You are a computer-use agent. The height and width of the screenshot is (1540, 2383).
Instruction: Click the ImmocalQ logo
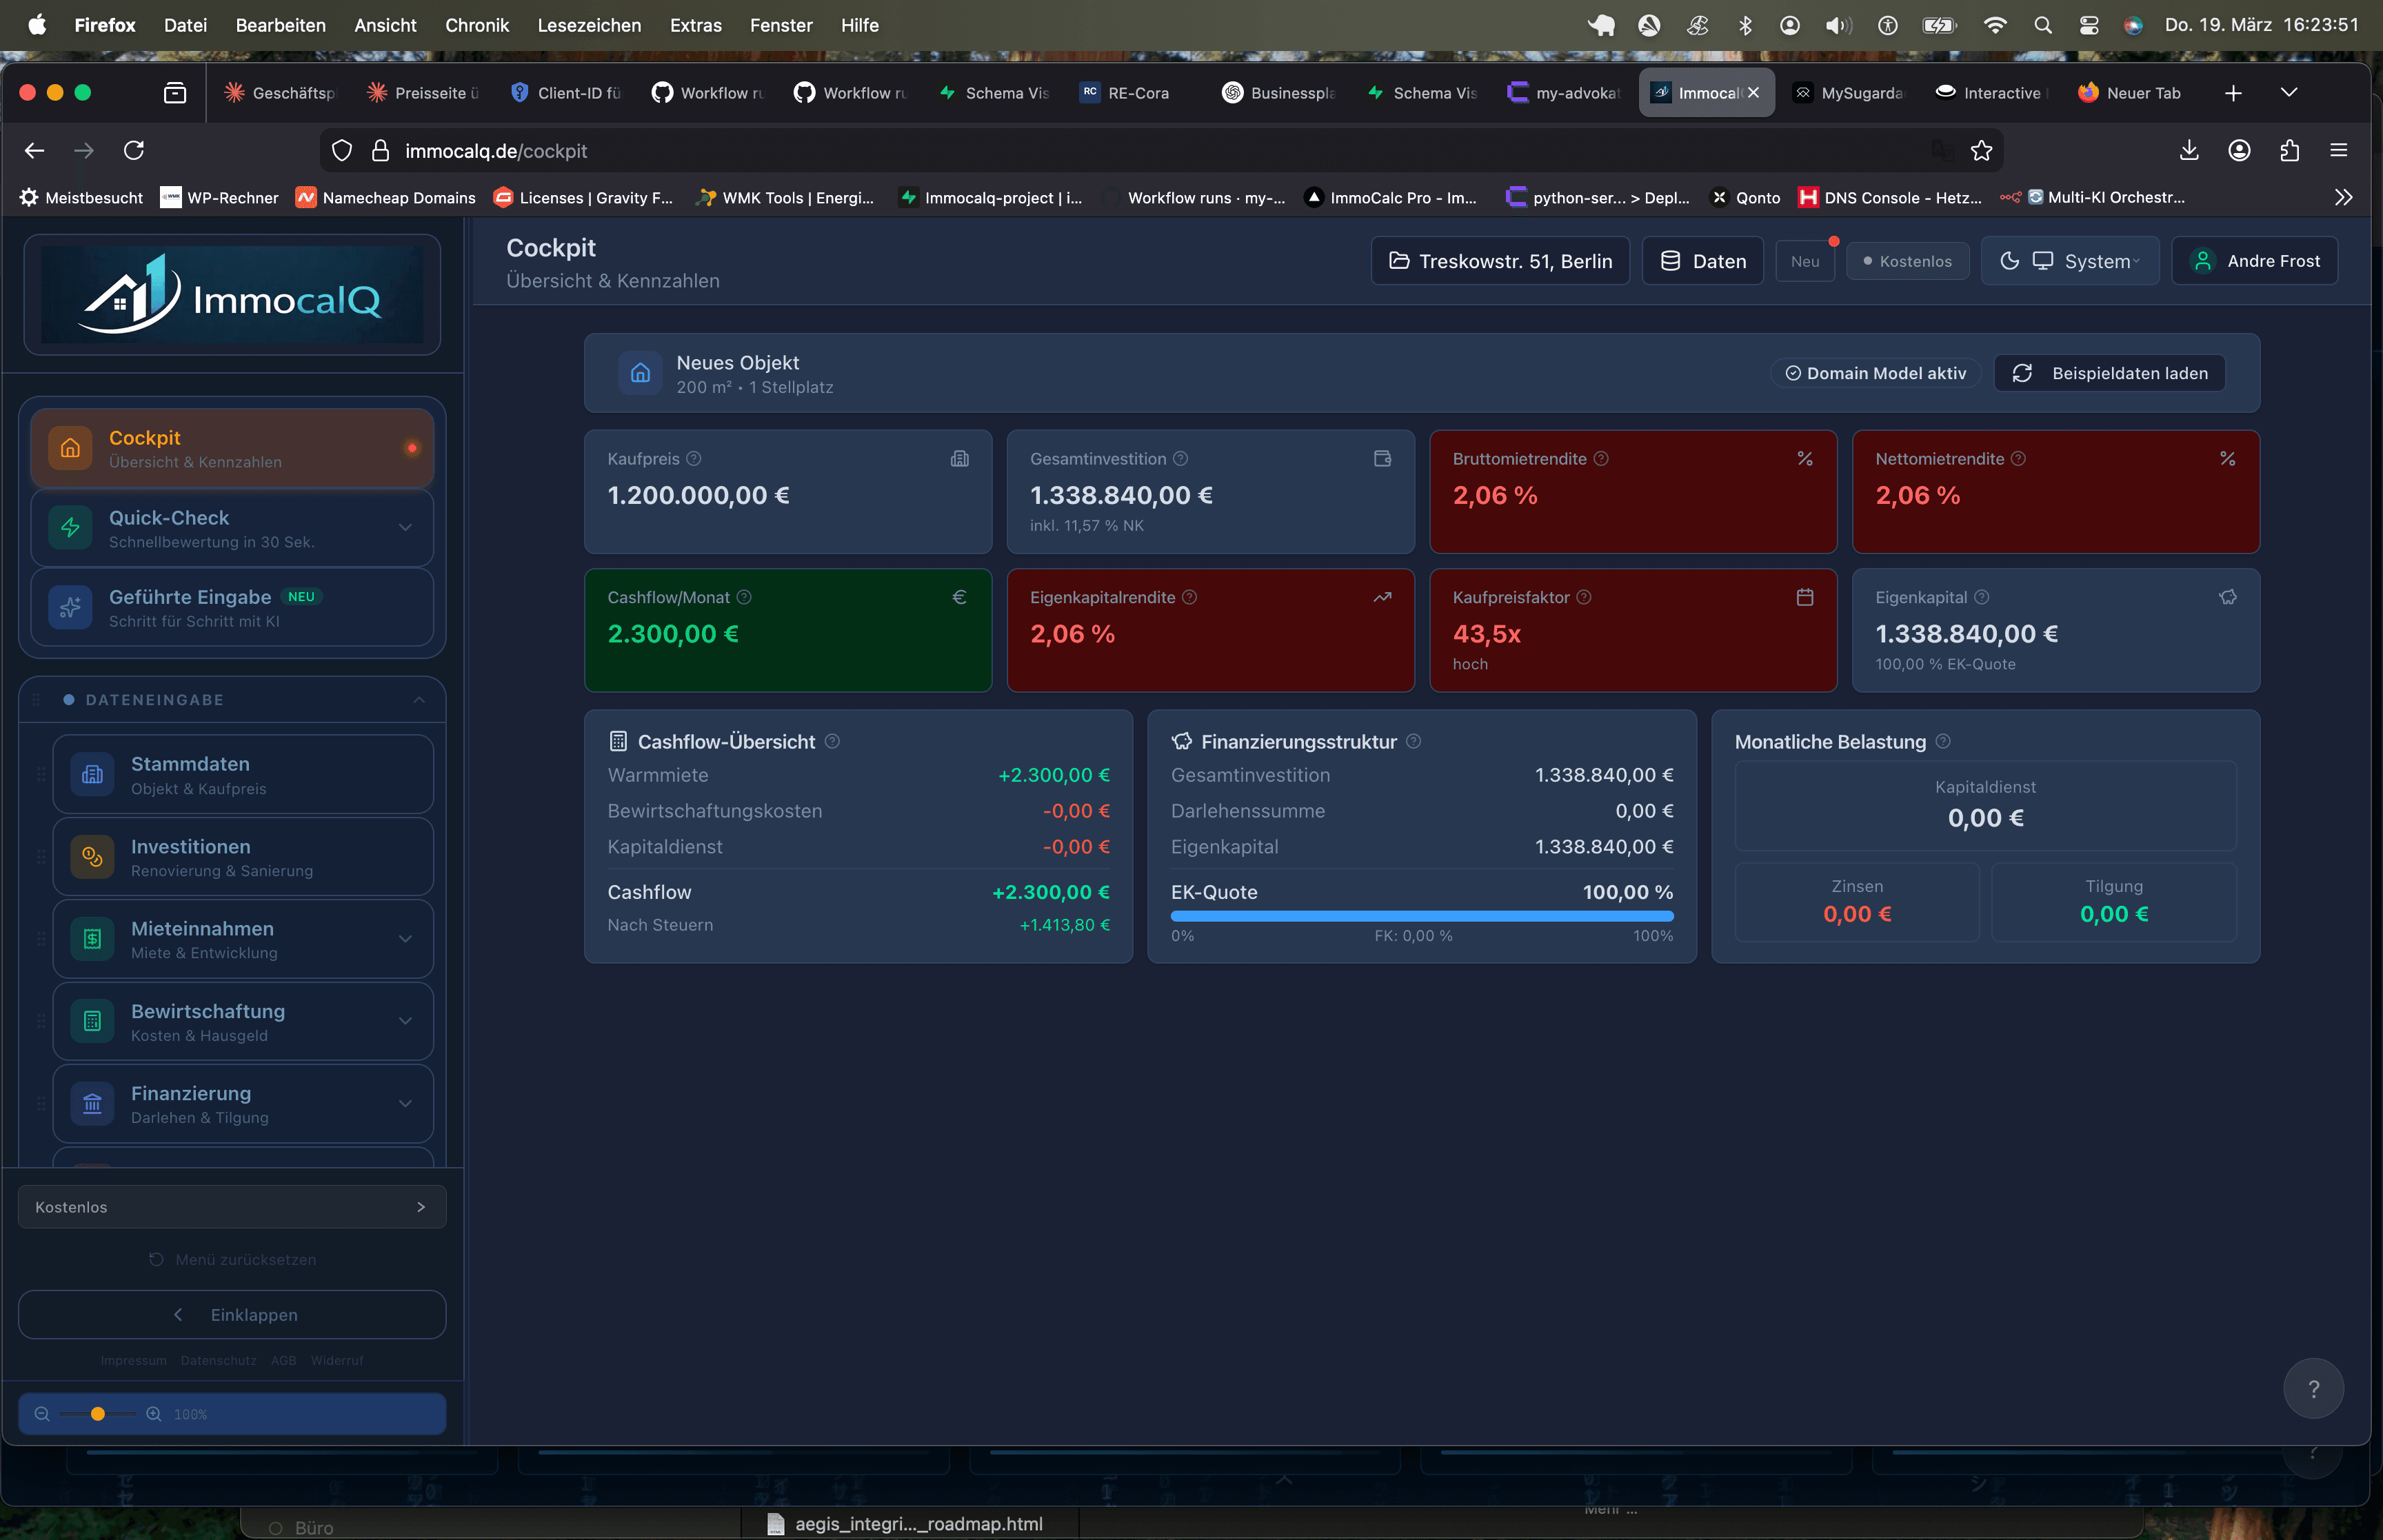232,295
